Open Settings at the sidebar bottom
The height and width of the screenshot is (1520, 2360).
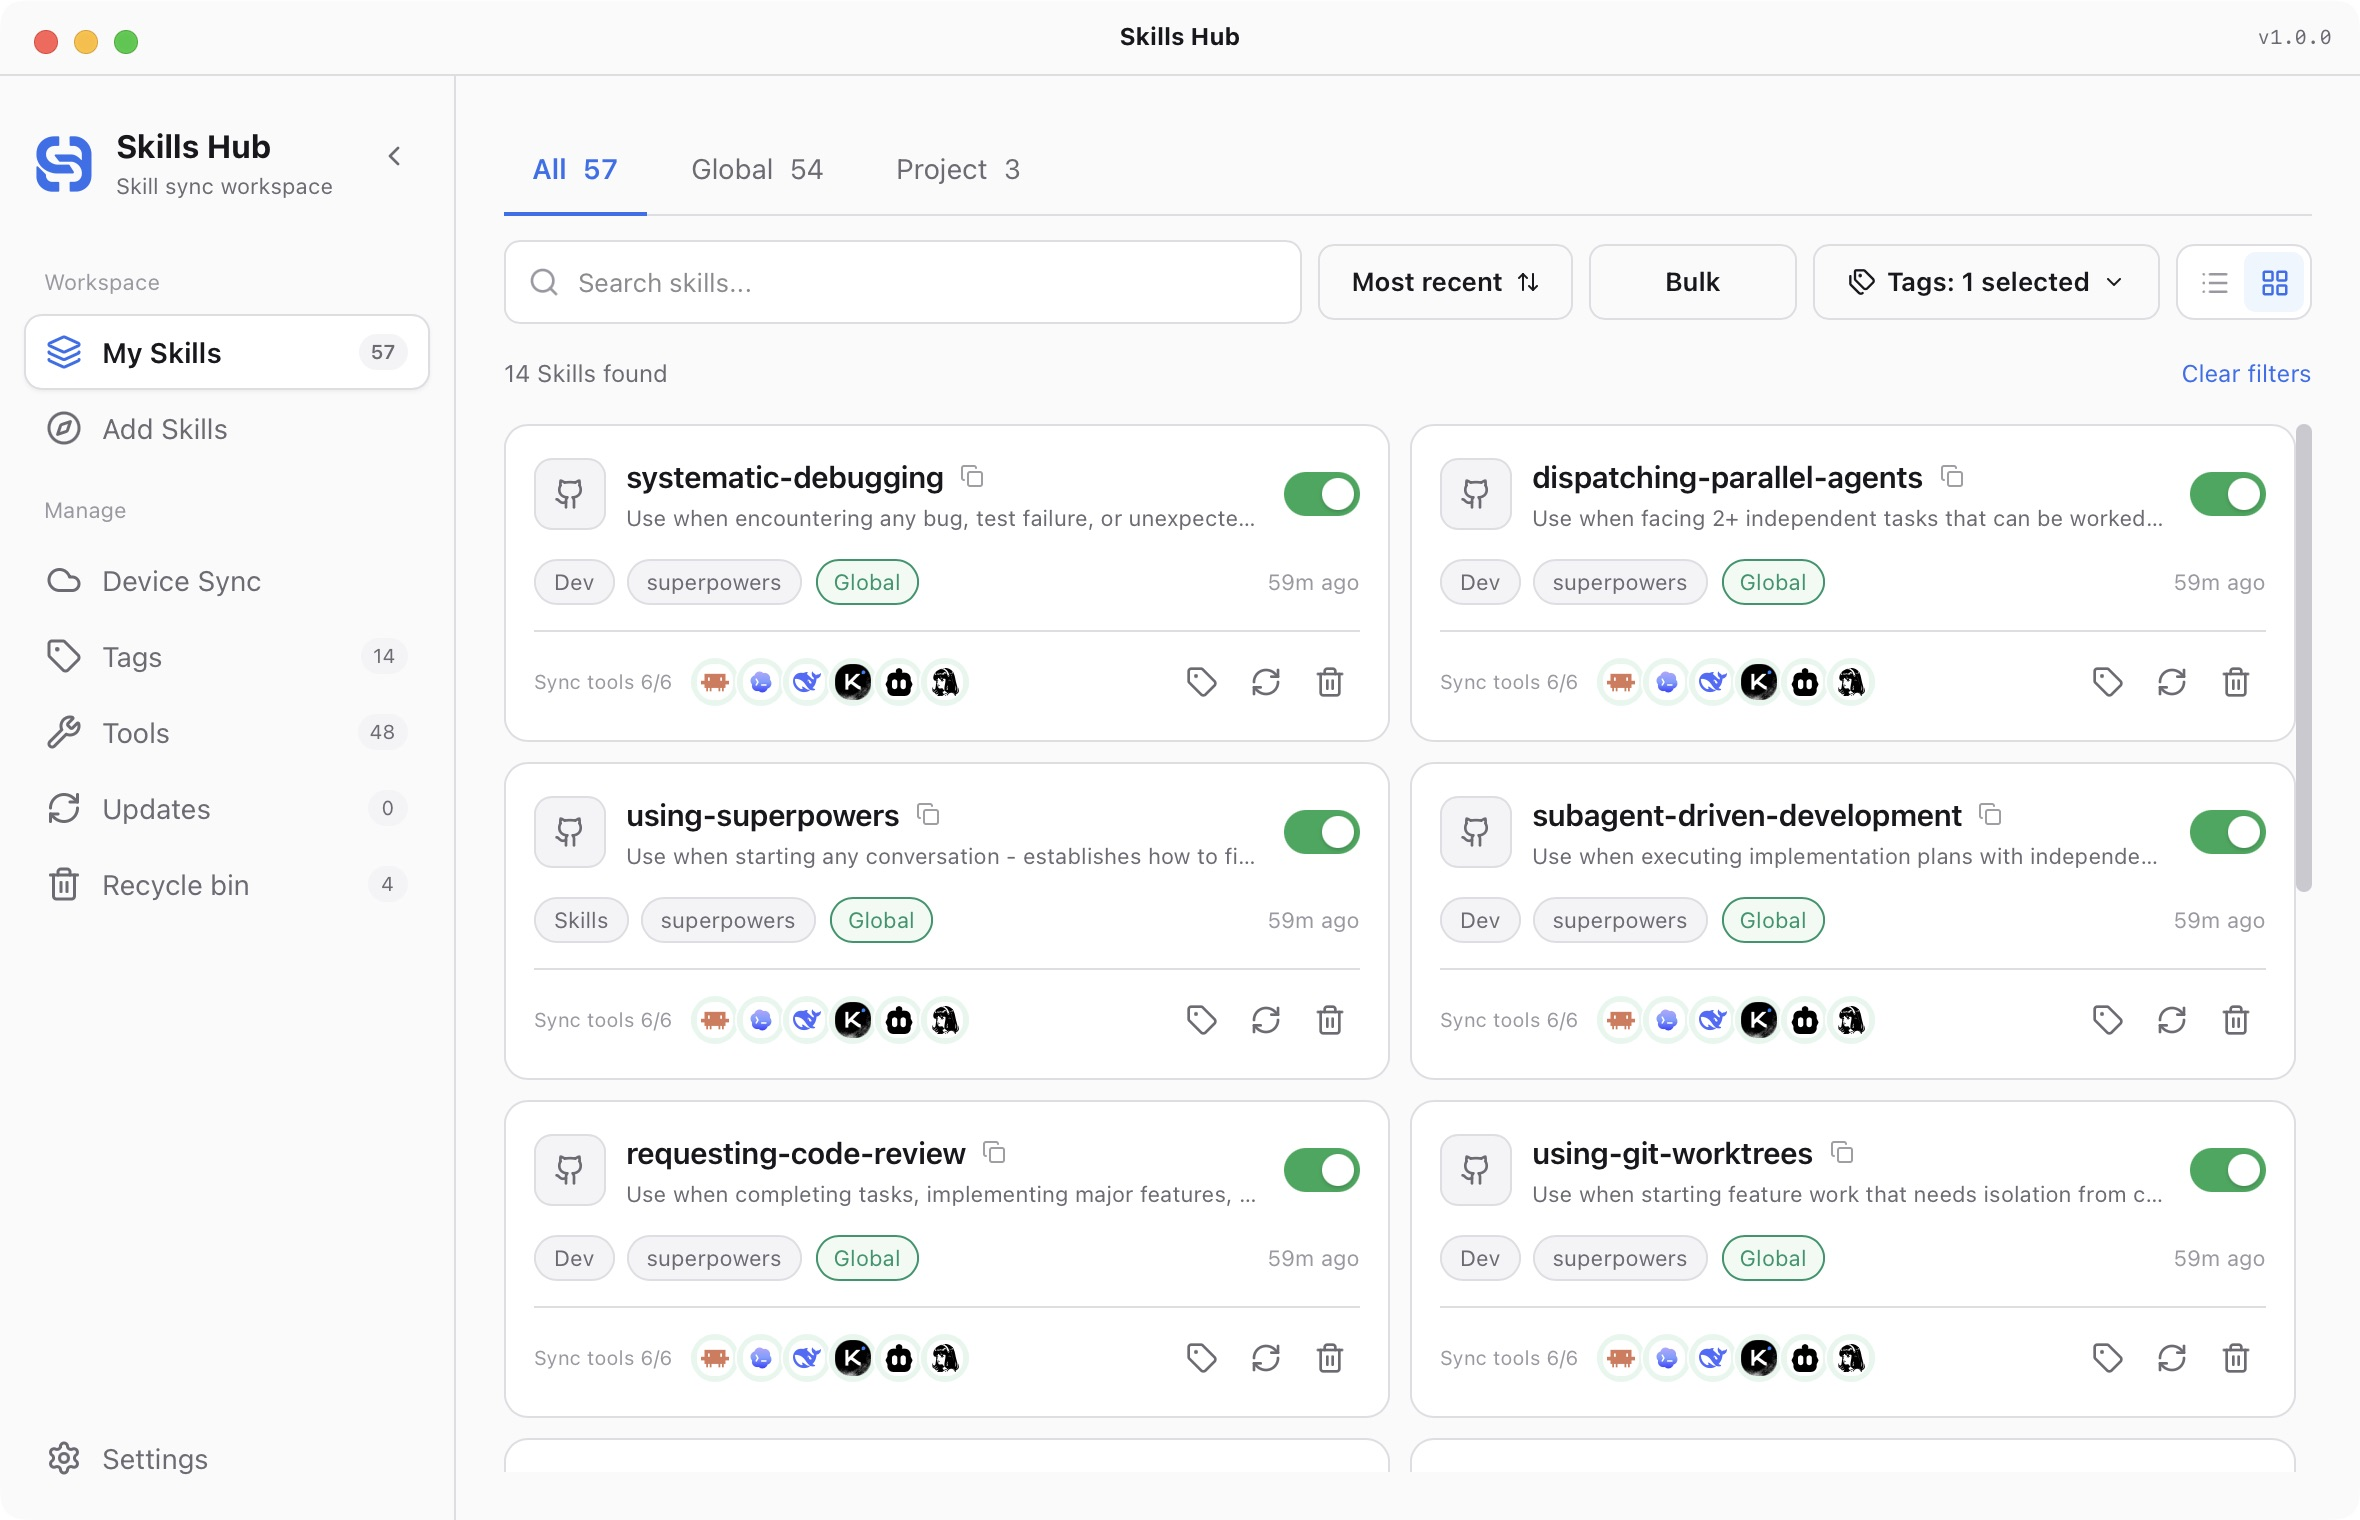point(227,1459)
